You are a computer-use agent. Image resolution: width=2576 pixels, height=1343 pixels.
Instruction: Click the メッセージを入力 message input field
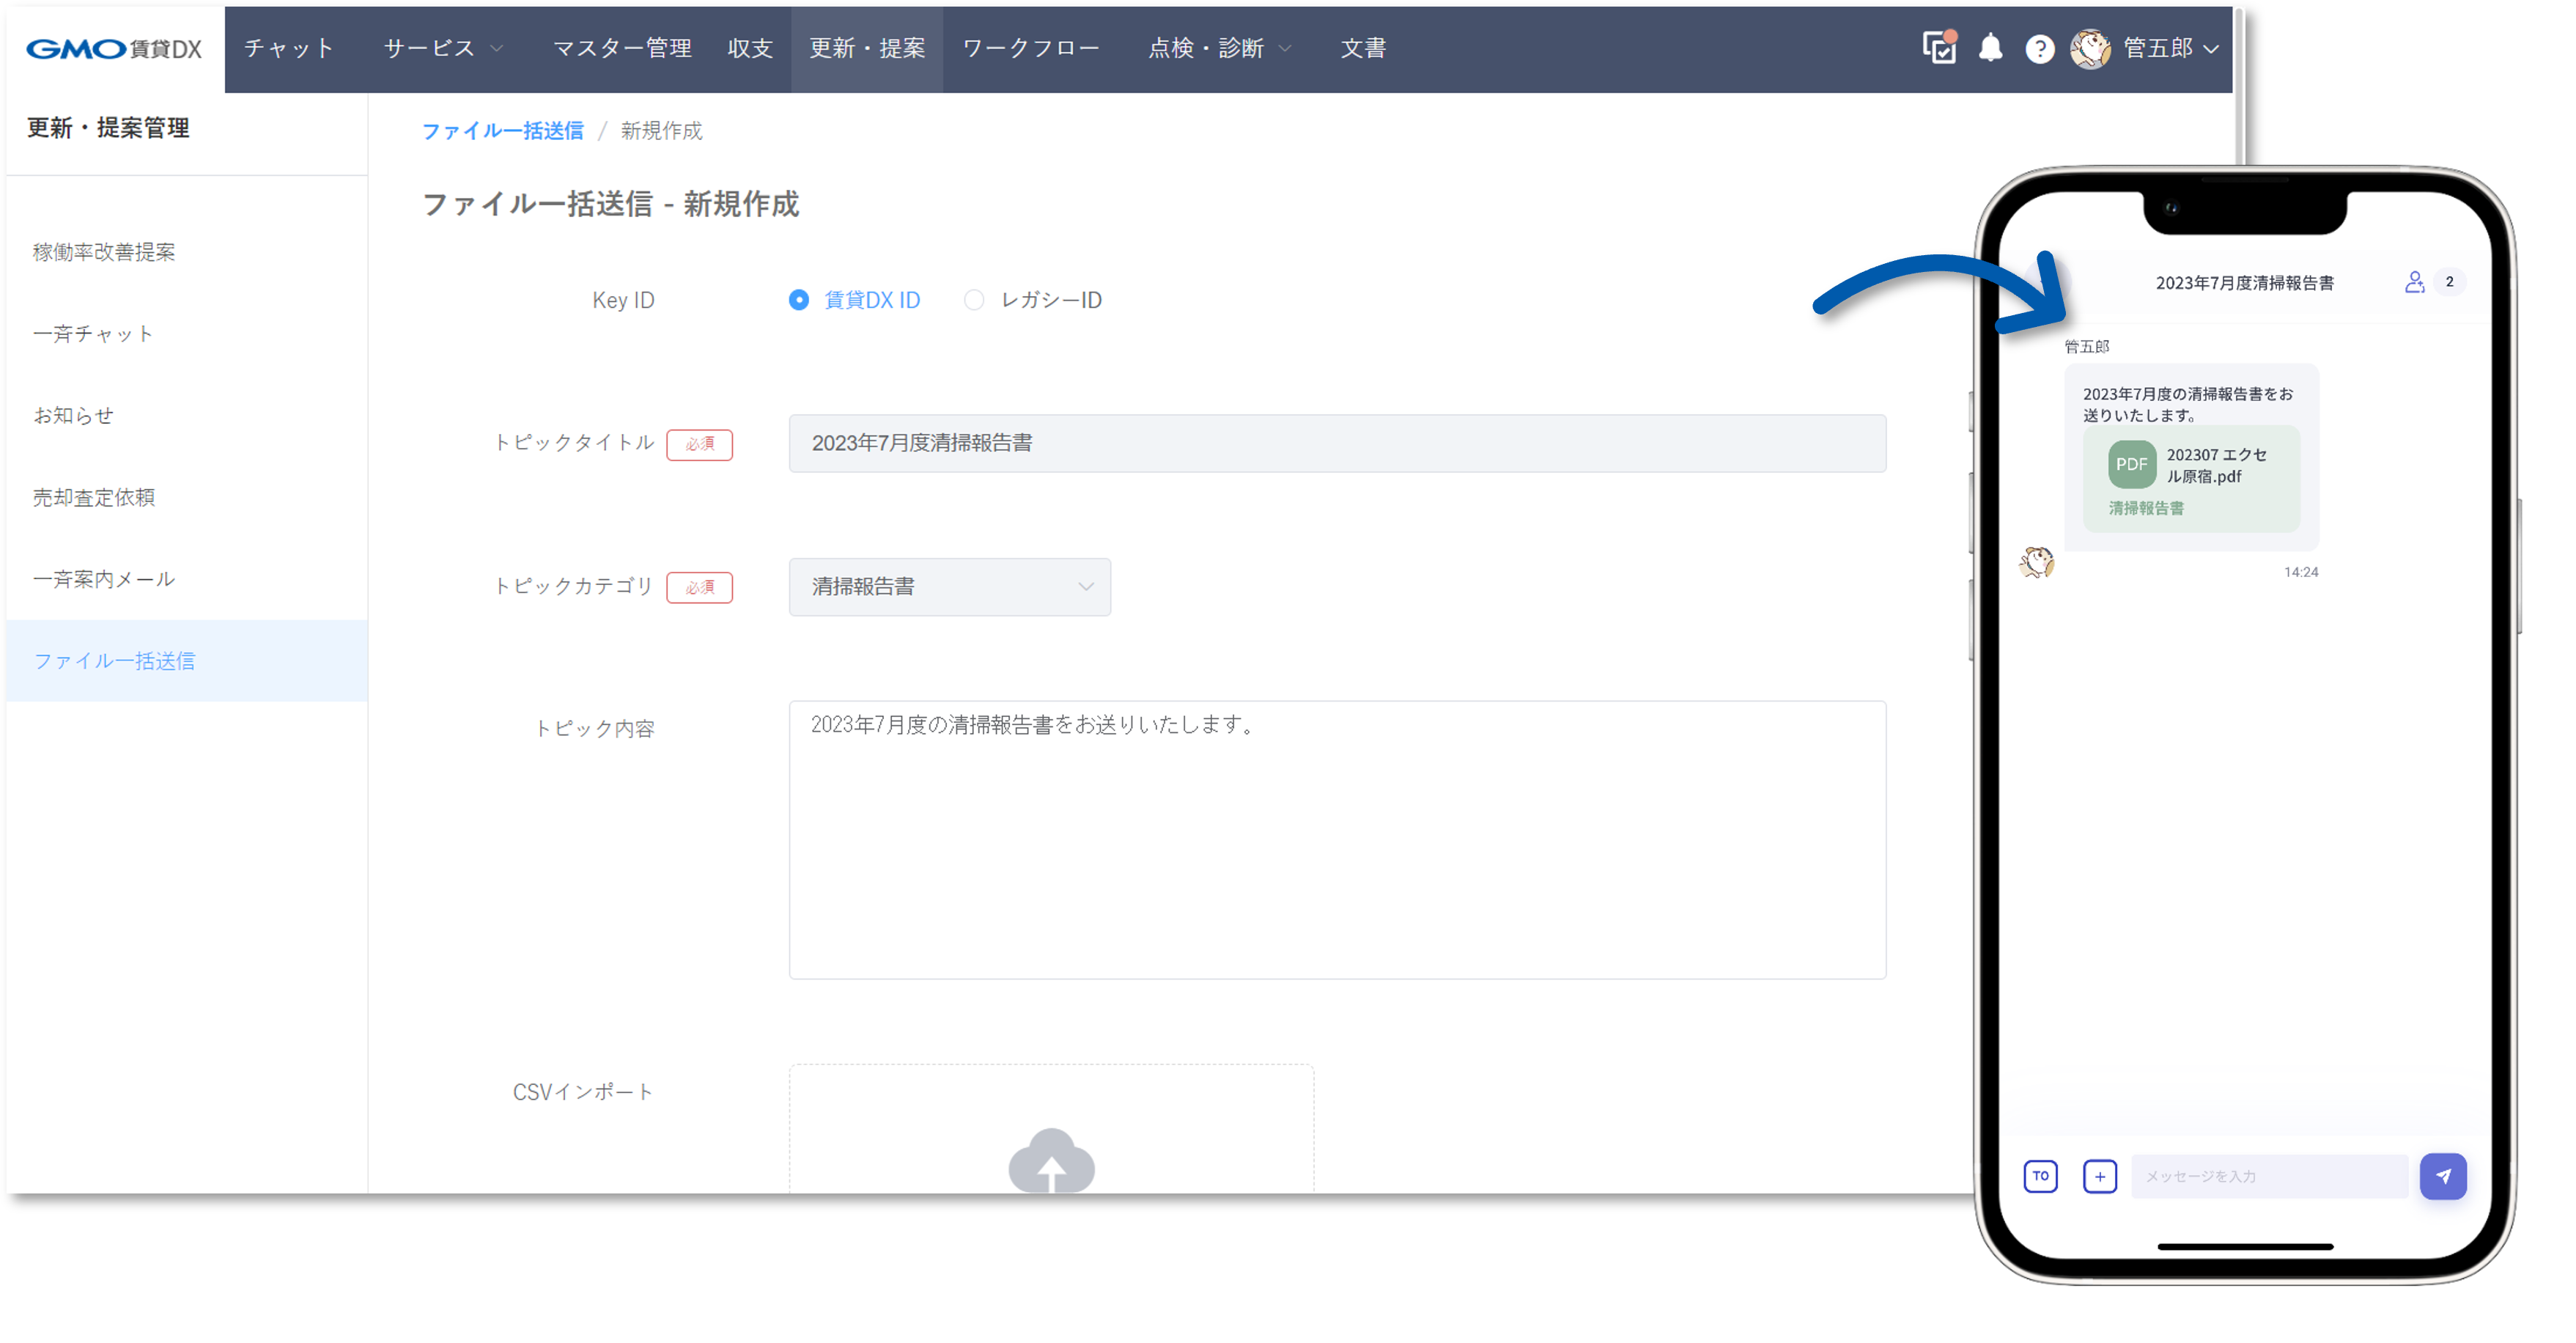[2270, 1176]
